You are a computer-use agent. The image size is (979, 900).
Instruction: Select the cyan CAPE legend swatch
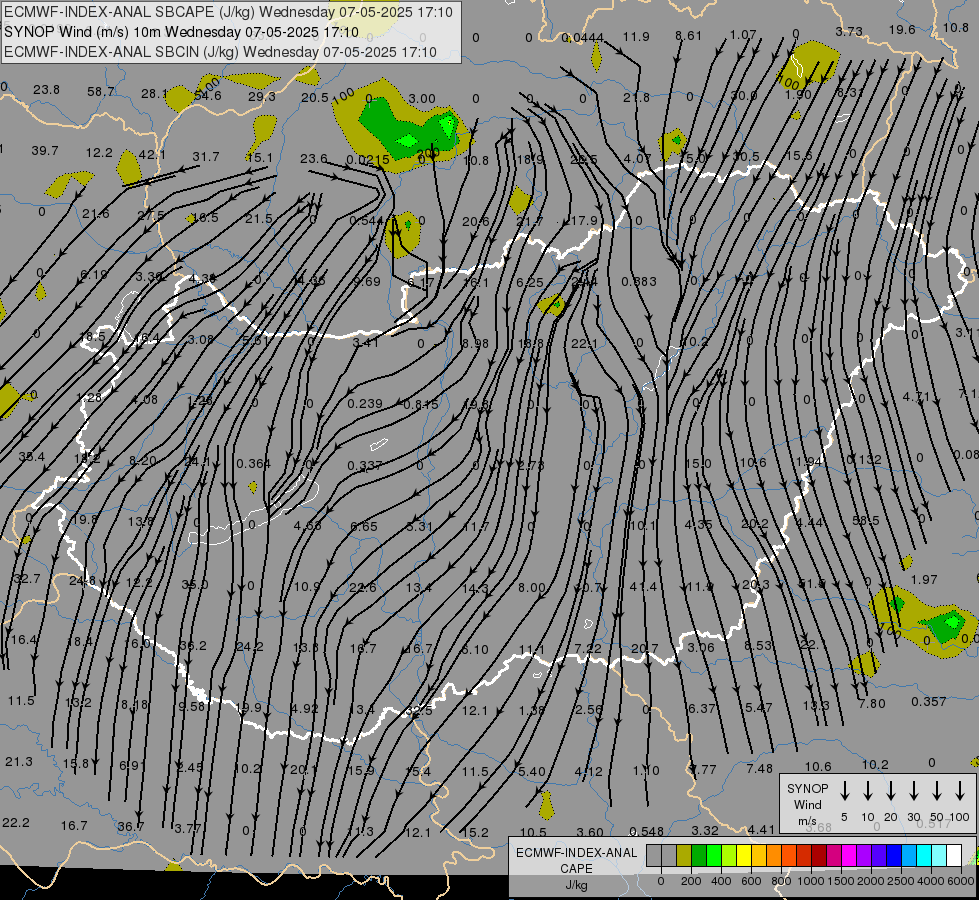coord(924,856)
